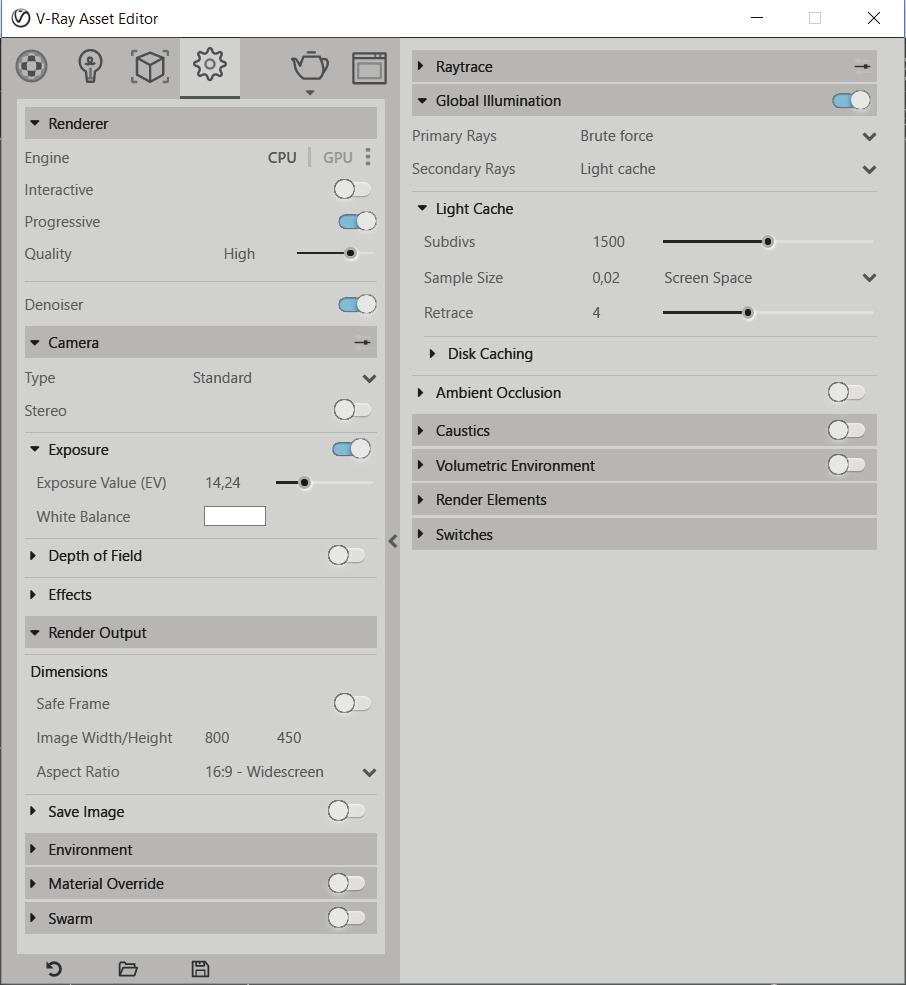Turn on Swarm toggle
906x985 pixels.
[346, 918]
